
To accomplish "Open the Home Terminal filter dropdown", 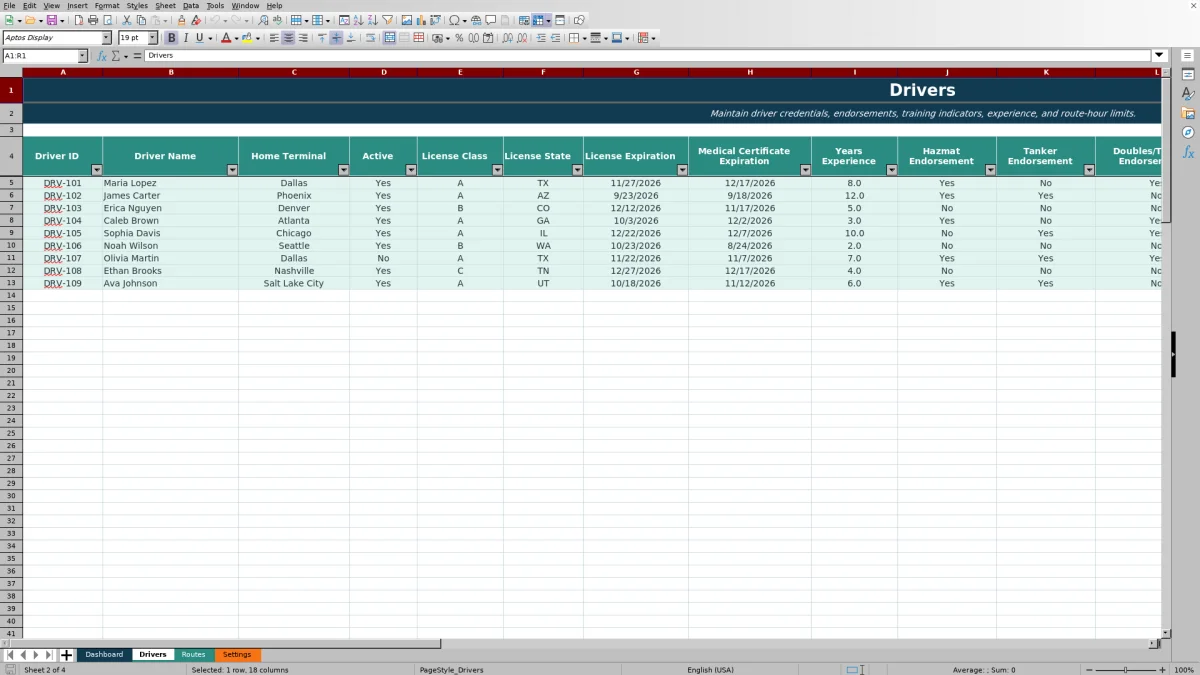I will (344, 170).
